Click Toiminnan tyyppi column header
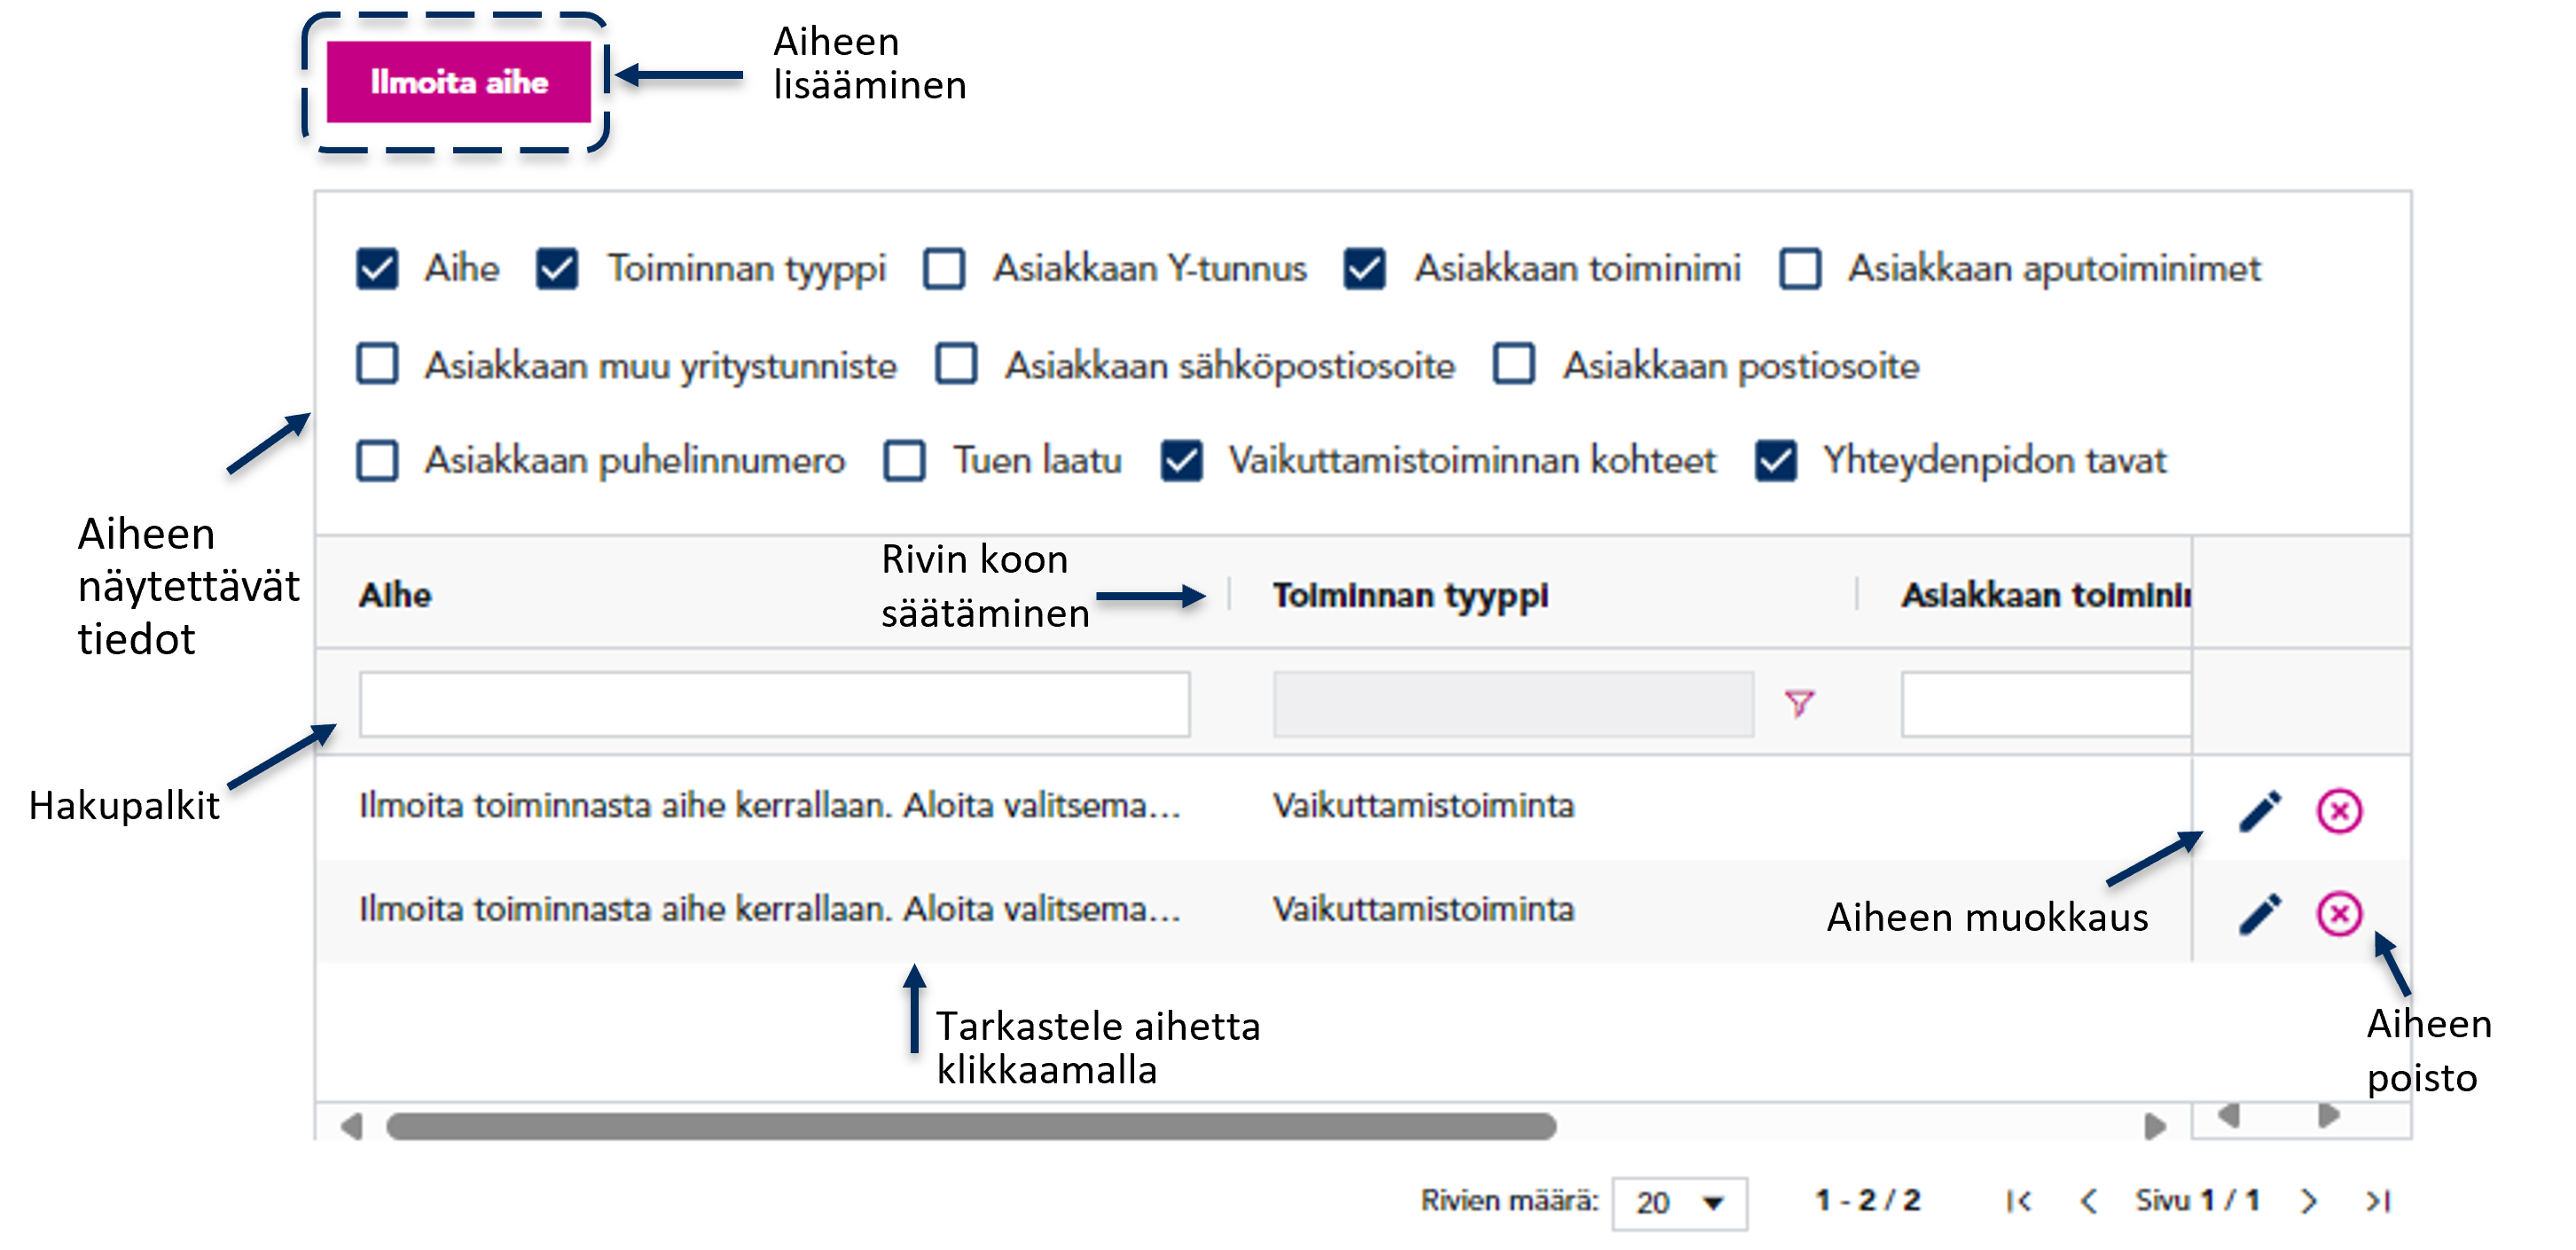The image size is (2576, 1250). click(1410, 595)
